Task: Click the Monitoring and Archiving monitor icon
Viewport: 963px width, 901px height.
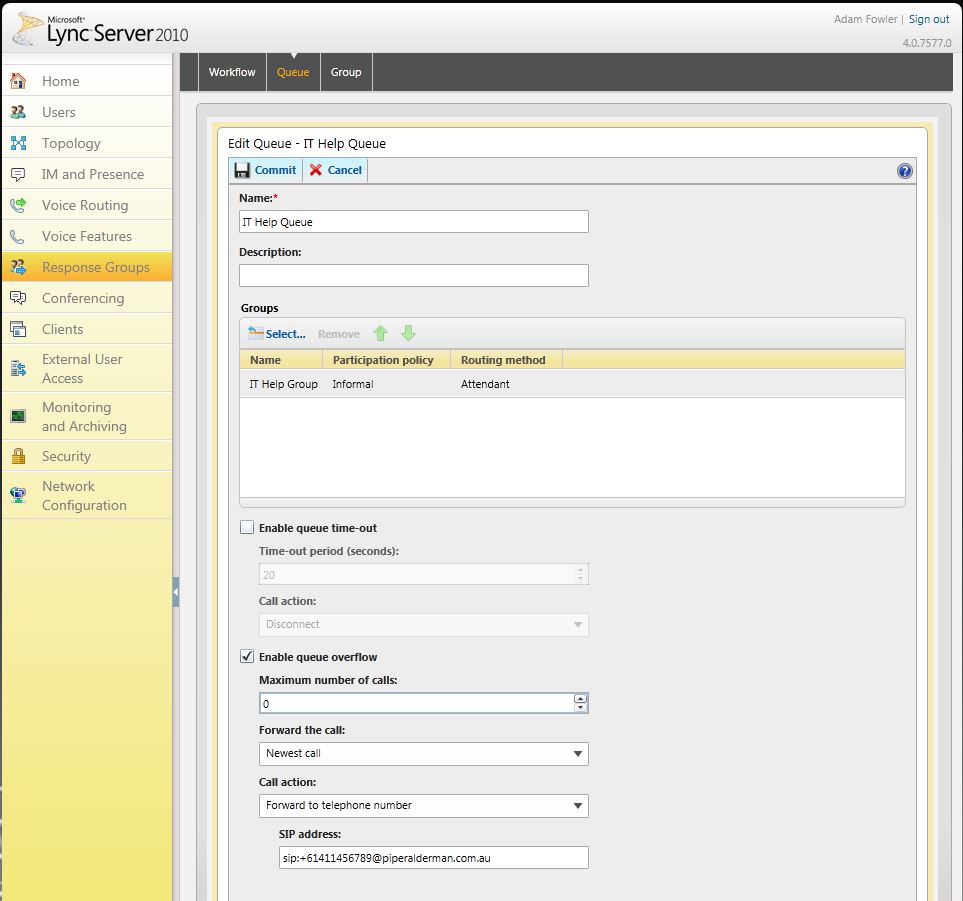Action: click(x=18, y=416)
